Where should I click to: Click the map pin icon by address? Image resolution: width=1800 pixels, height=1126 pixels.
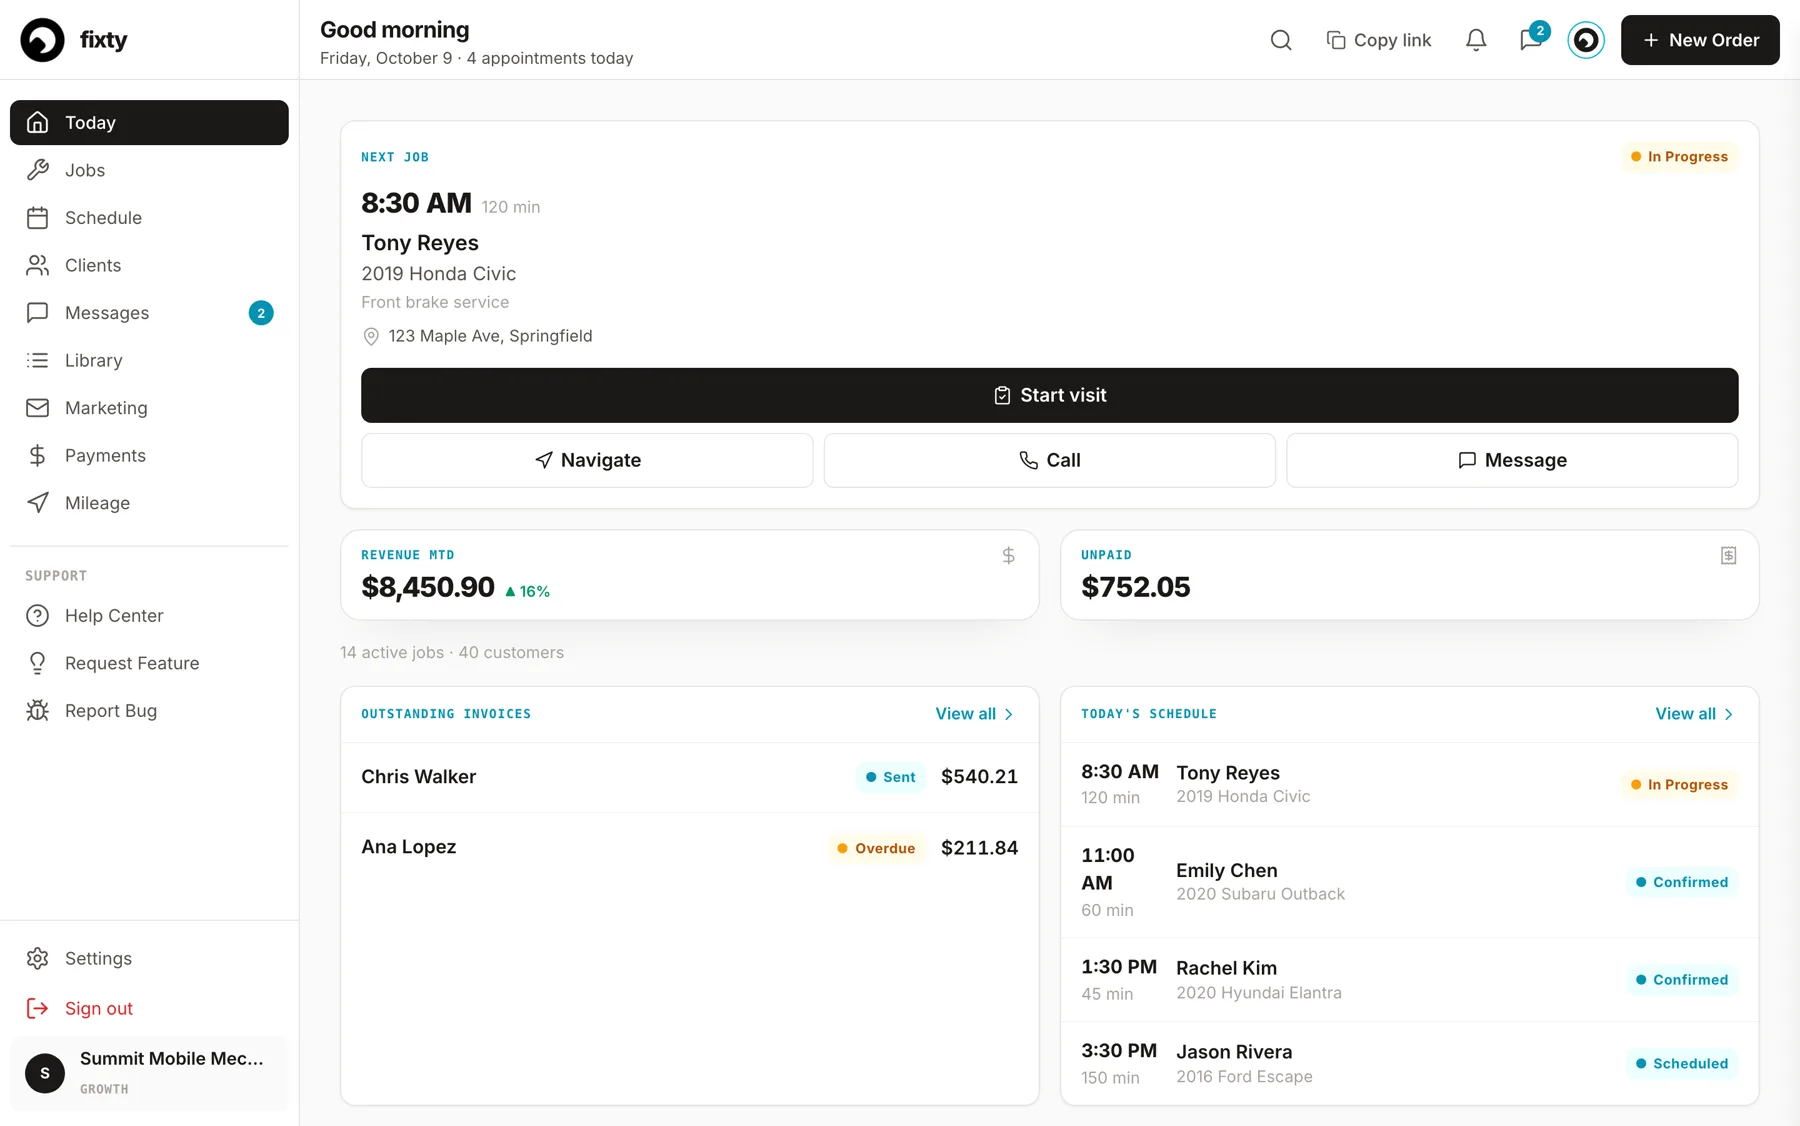[x=371, y=337]
